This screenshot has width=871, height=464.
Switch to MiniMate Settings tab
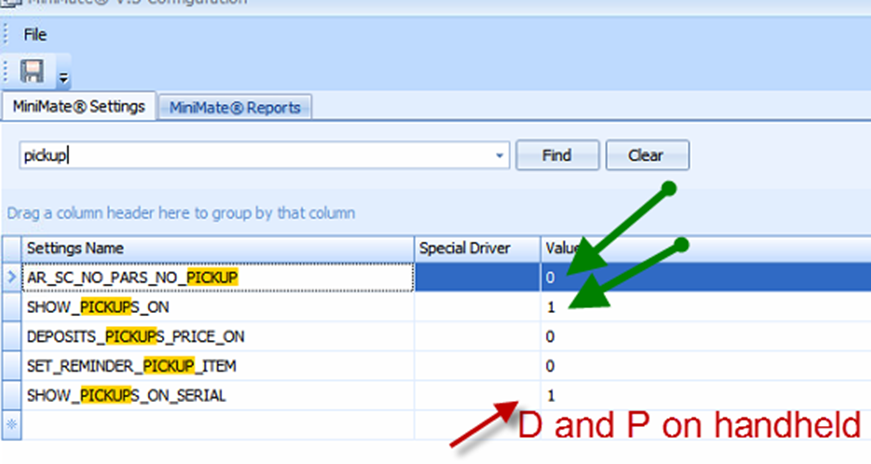tap(78, 106)
